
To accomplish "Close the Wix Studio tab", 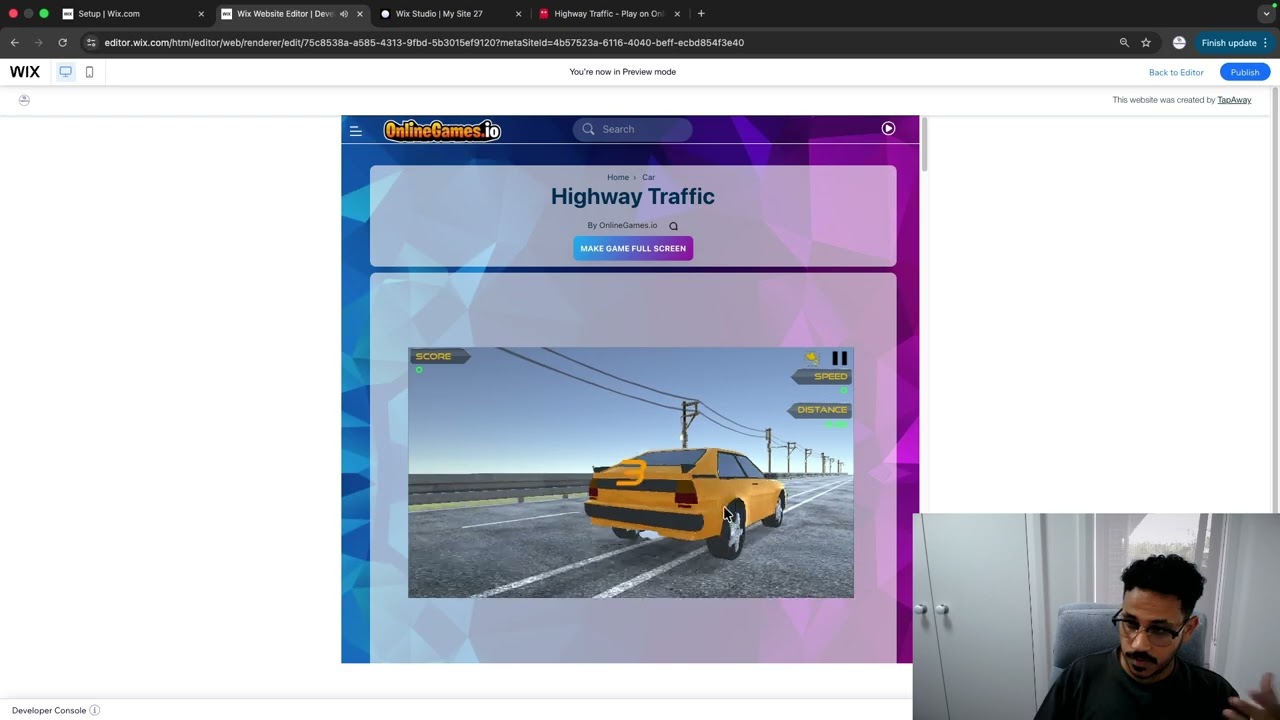I will pos(518,14).
